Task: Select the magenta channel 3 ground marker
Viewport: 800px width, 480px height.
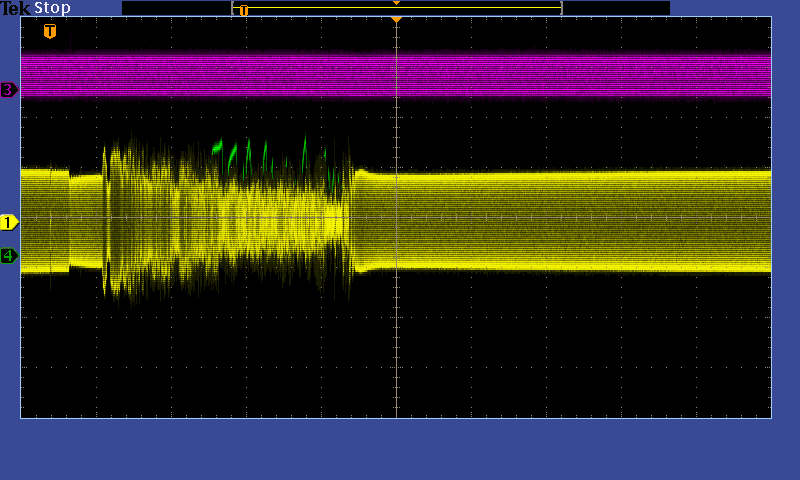Action: coord(9,90)
